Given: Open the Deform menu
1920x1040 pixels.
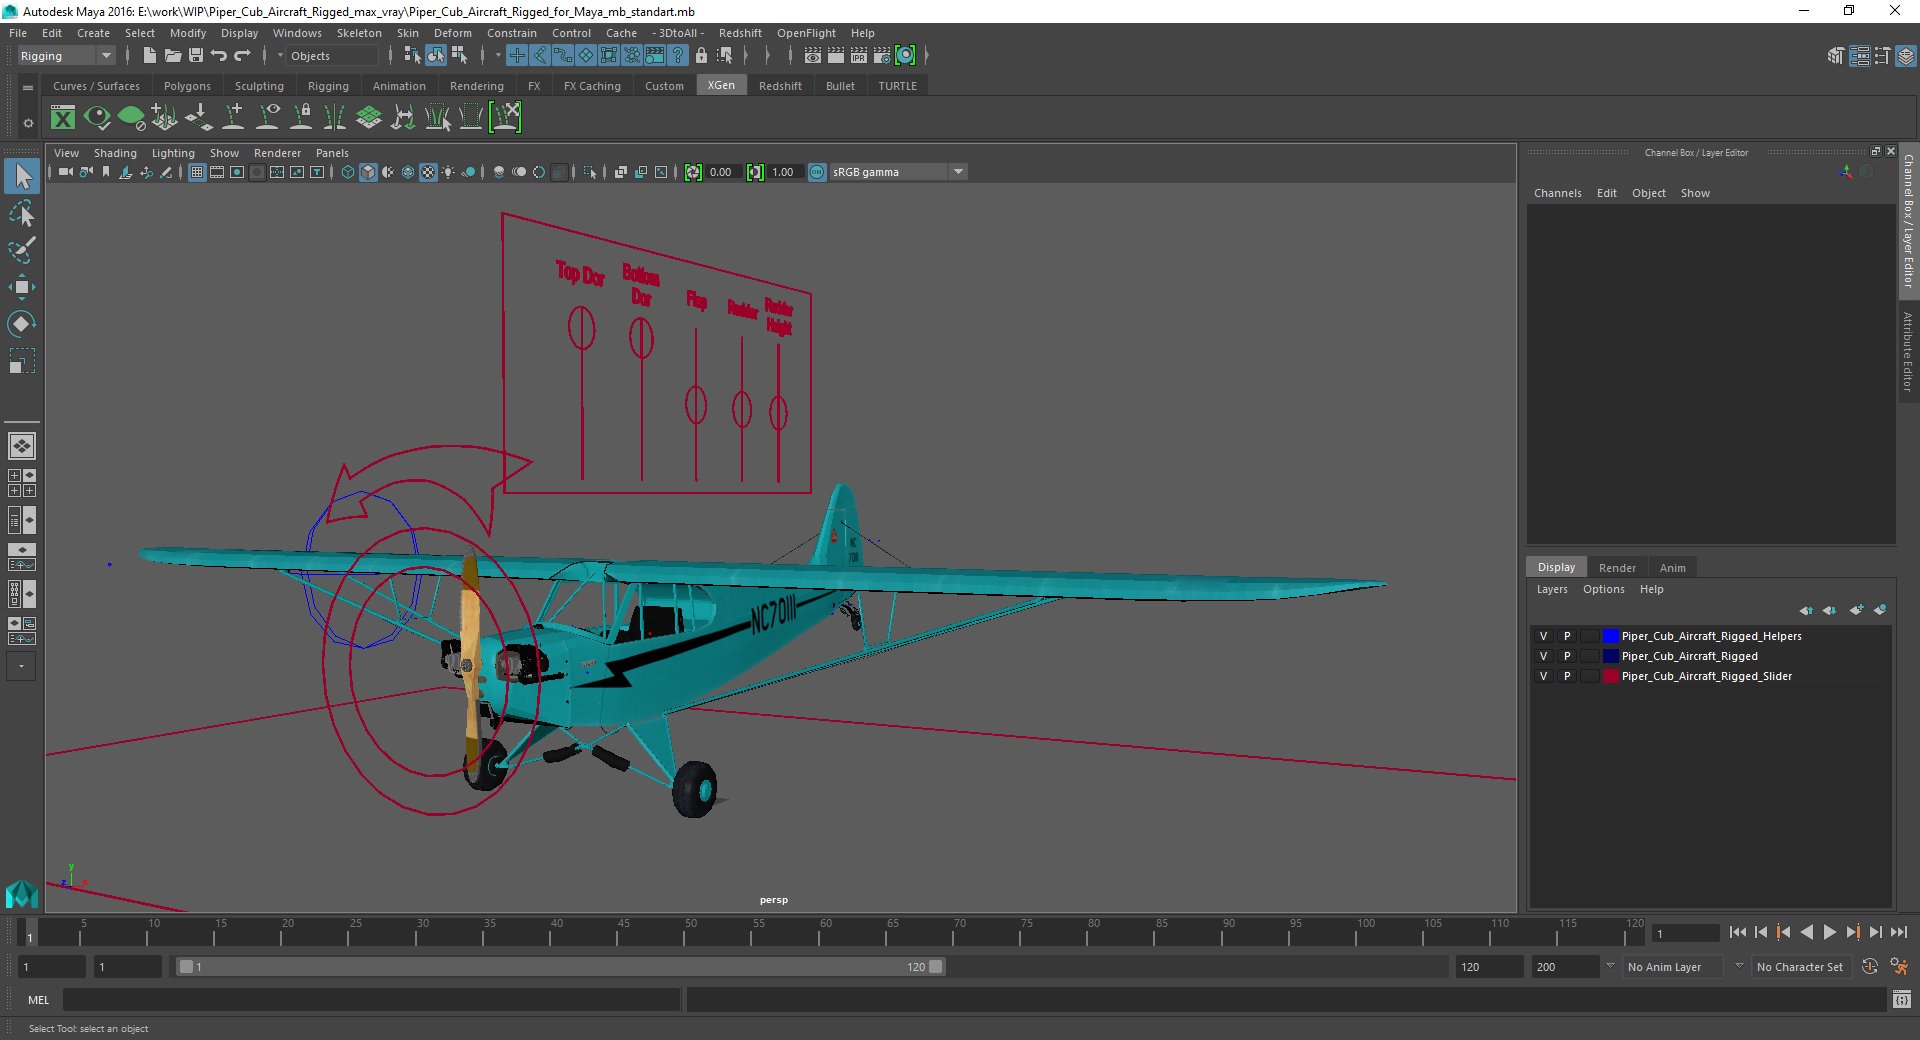Looking at the screenshot, I should (x=452, y=33).
